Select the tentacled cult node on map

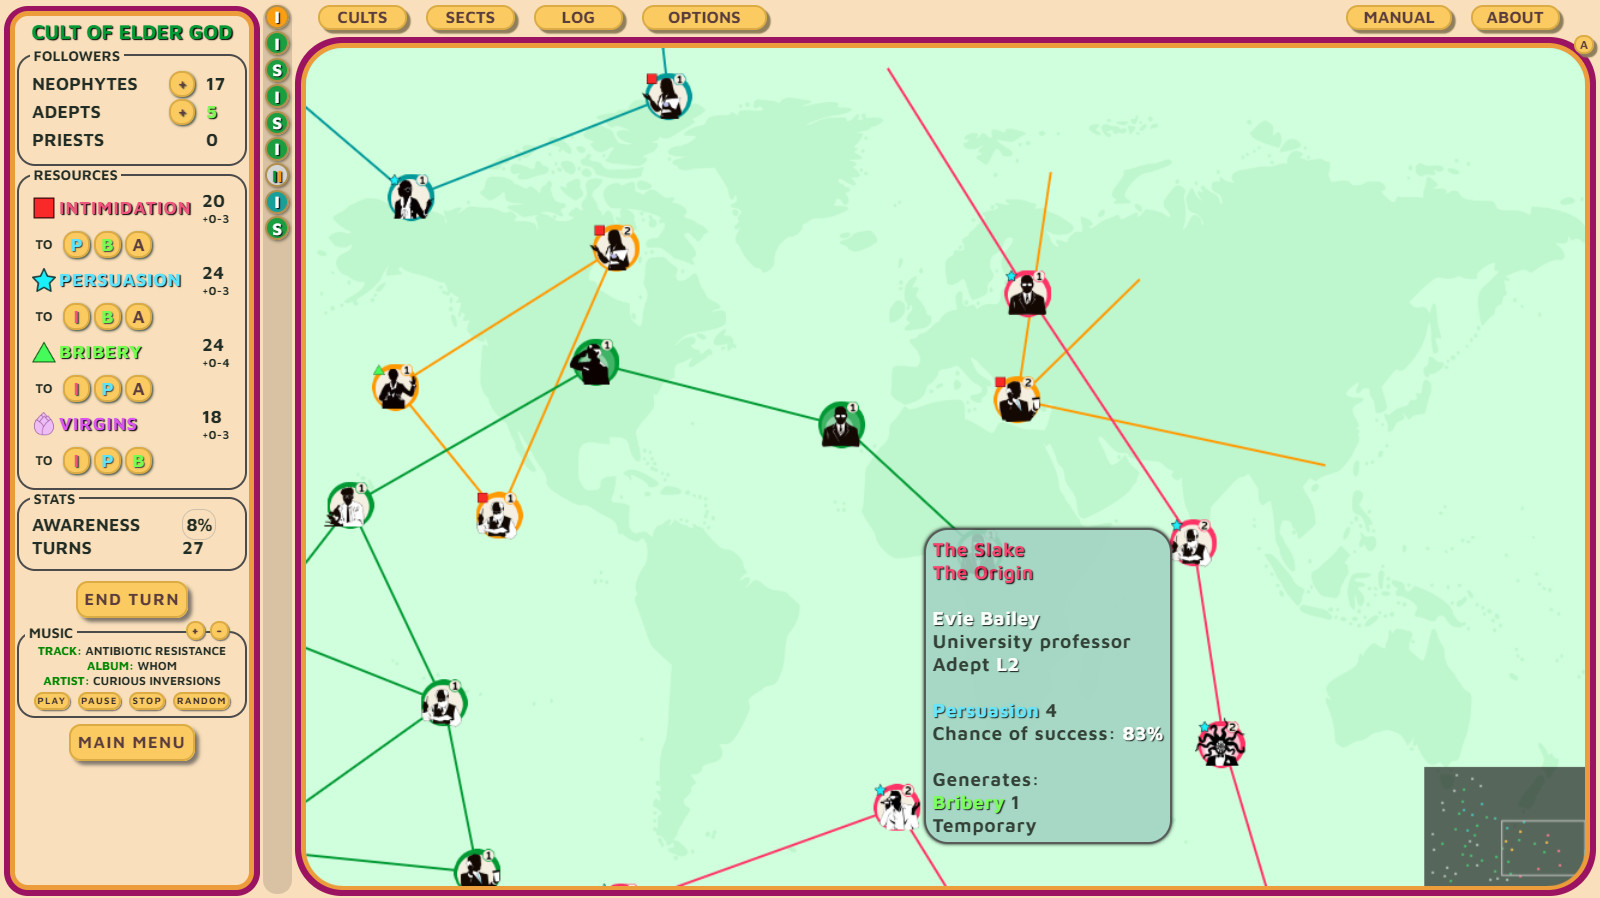1220,744
